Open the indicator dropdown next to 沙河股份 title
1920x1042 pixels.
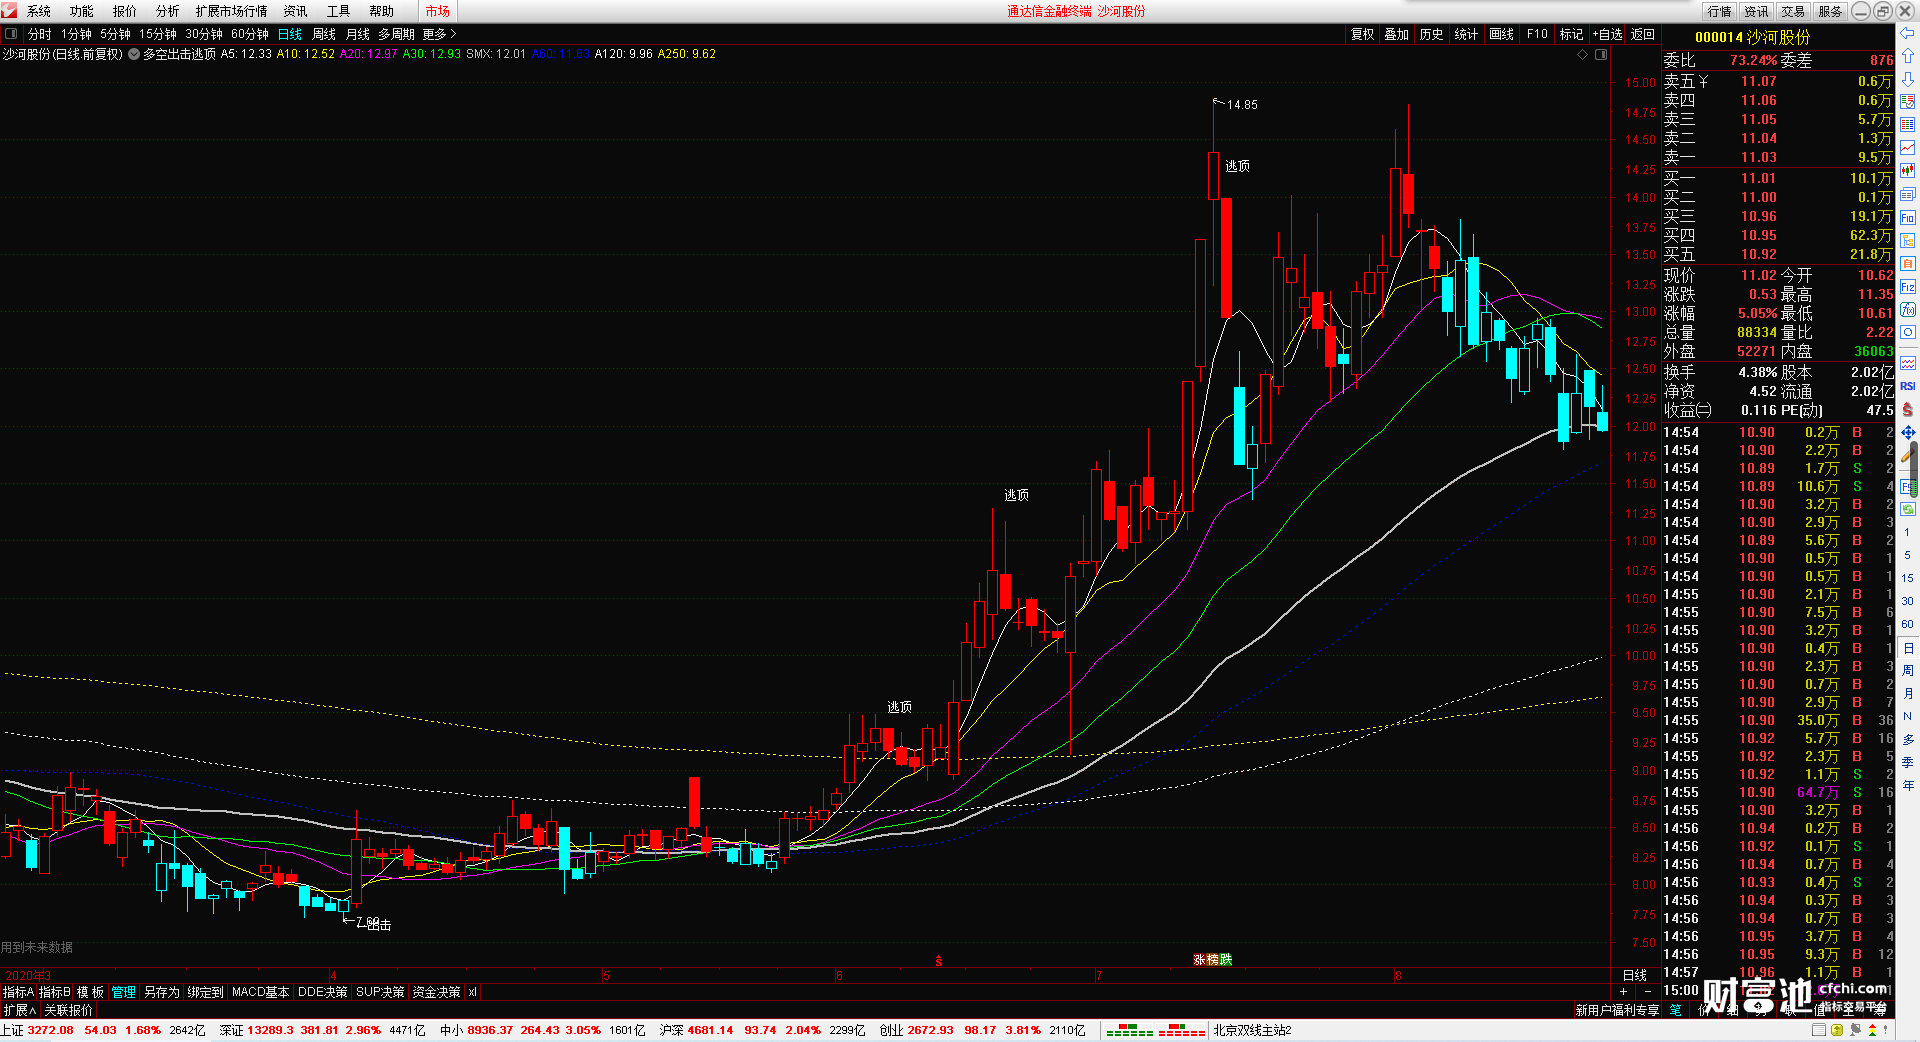[x=134, y=54]
